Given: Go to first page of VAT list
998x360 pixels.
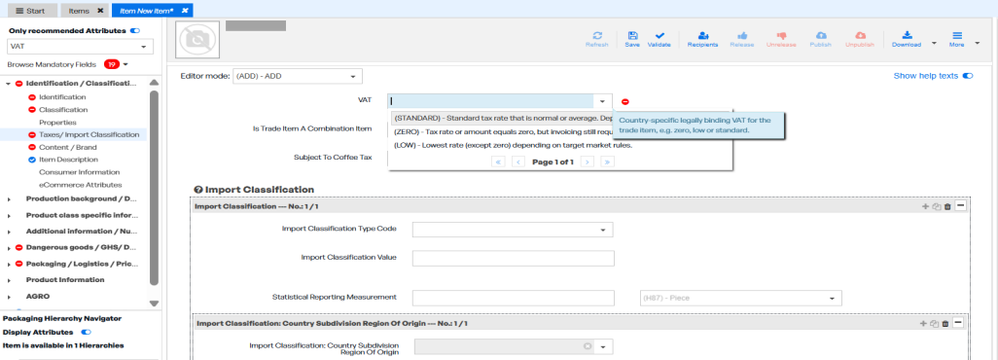Looking at the screenshot, I should pyautogui.click(x=498, y=162).
